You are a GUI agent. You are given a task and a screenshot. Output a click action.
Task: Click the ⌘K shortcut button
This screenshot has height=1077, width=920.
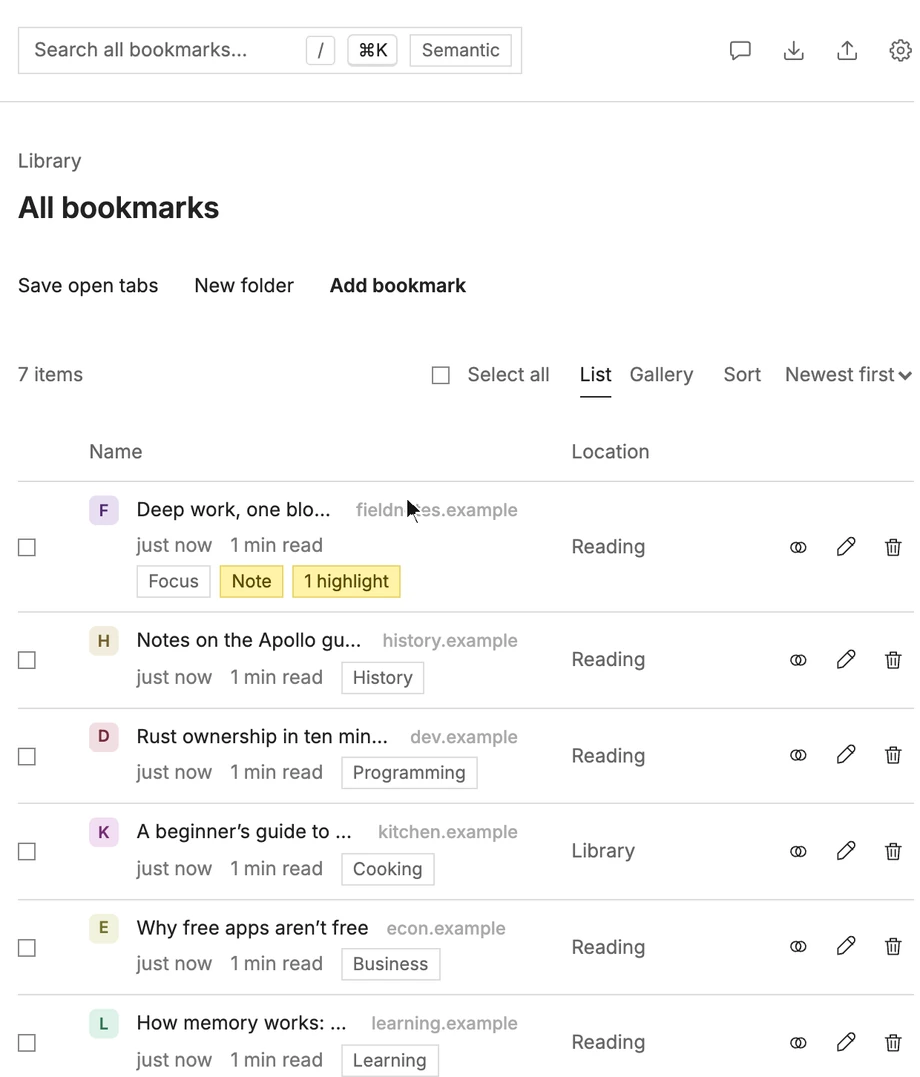tap(372, 50)
